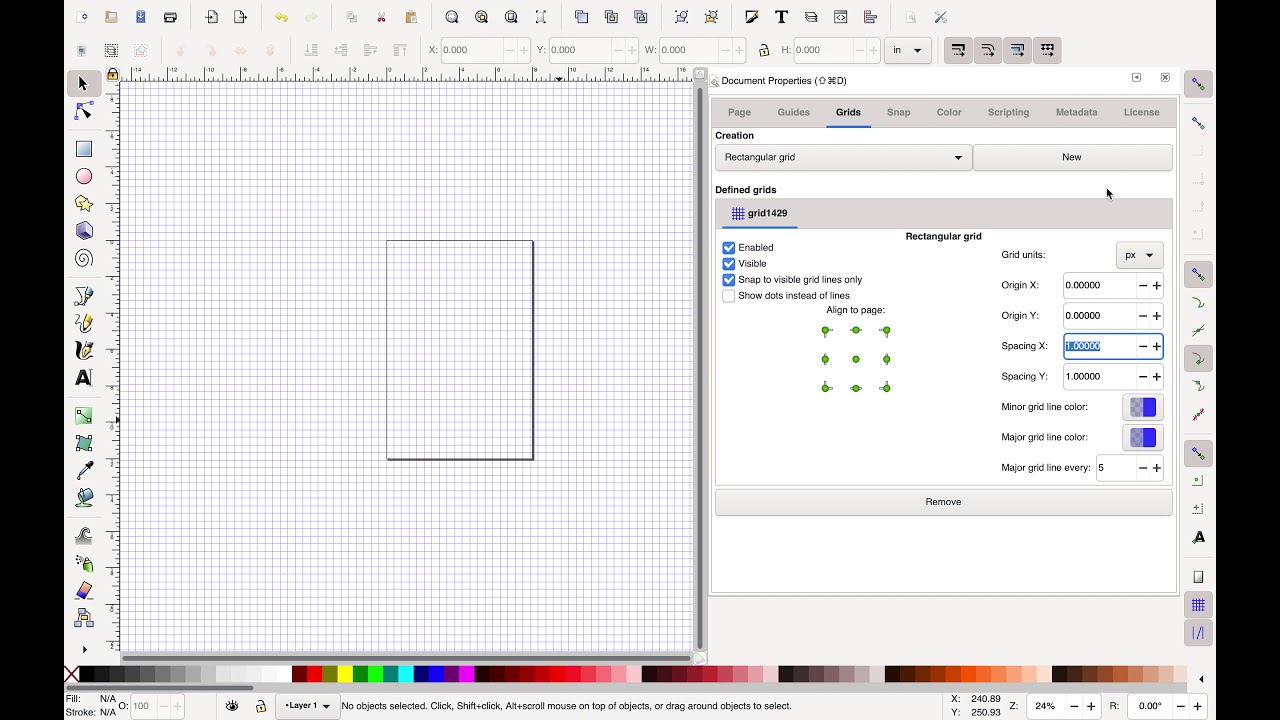Select the Spiral tool
Viewport: 1280px width, 720px height.
(x=84, y=258)
